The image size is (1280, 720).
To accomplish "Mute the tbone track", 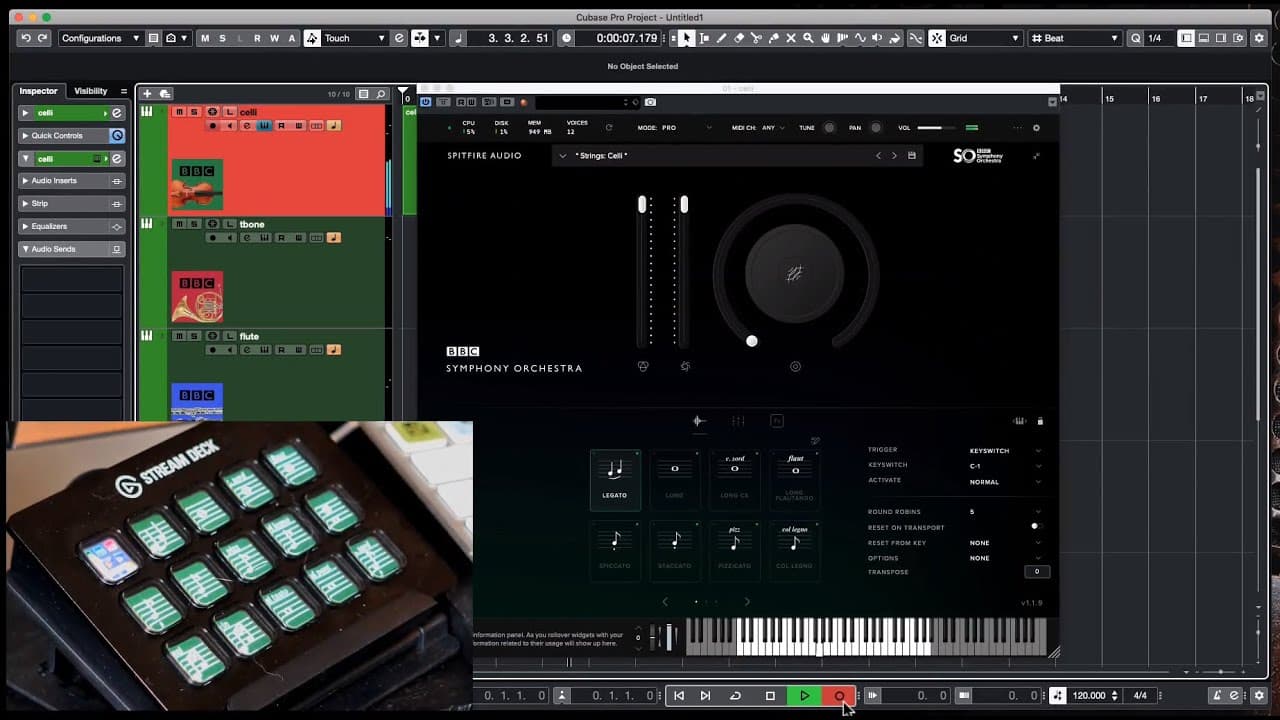I will tap(180, 224).
